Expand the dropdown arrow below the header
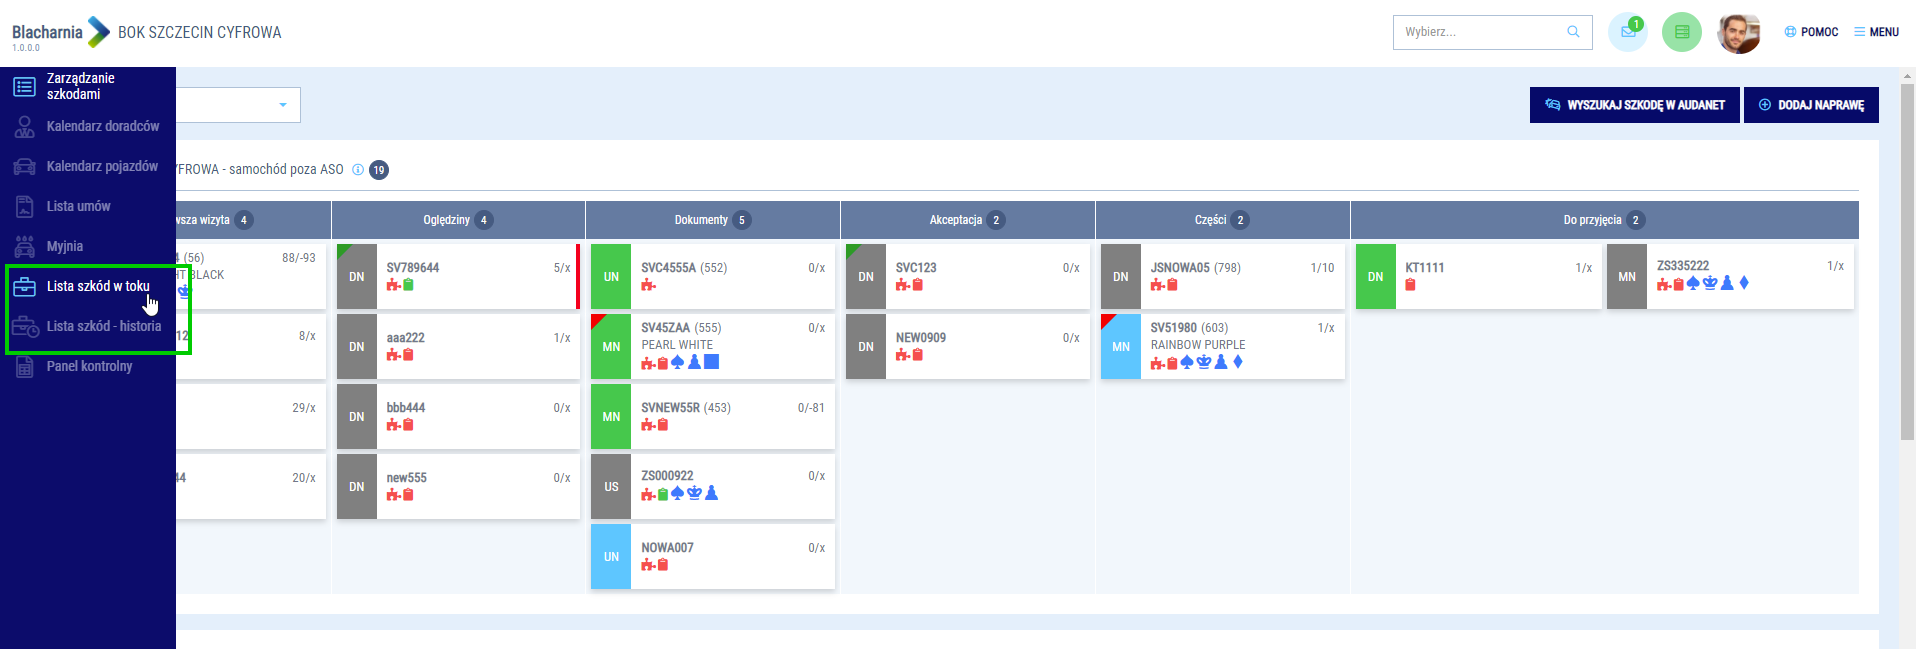The height and width of the screenshot is (649, 1916). [x=283, y=105]
